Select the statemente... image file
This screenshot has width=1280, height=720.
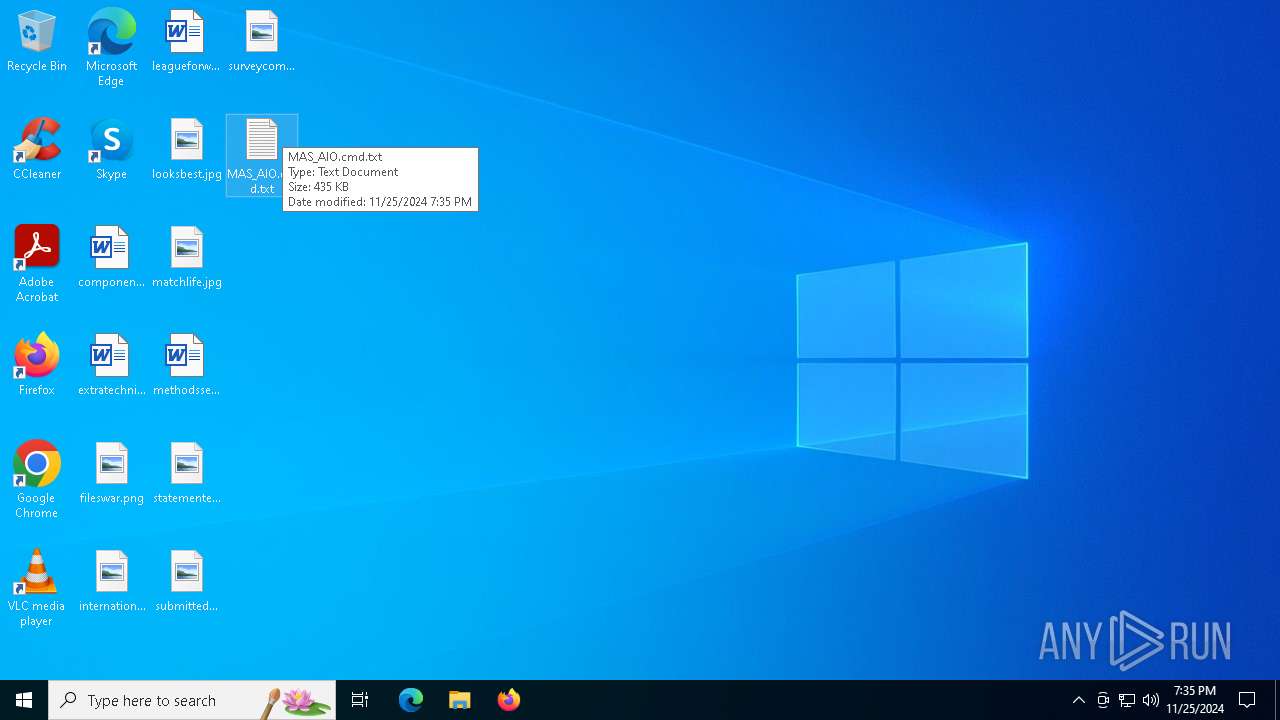187,474
